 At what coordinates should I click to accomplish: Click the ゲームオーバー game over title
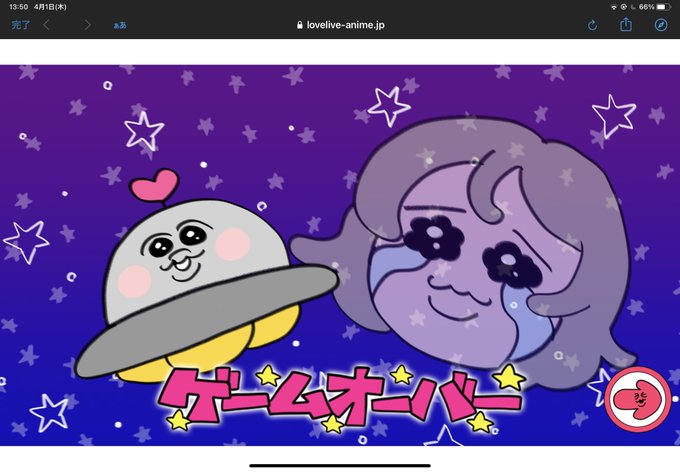click(341, 397)
